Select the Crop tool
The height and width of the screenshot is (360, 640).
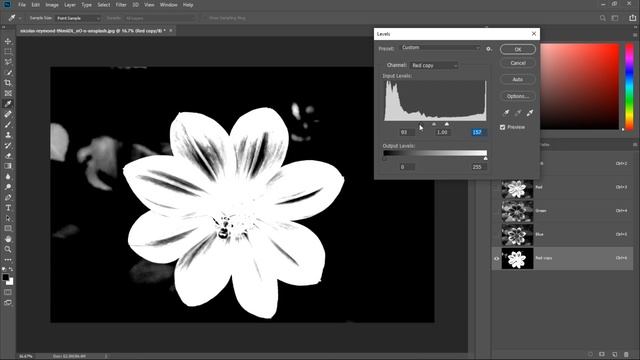coord(8,83)
